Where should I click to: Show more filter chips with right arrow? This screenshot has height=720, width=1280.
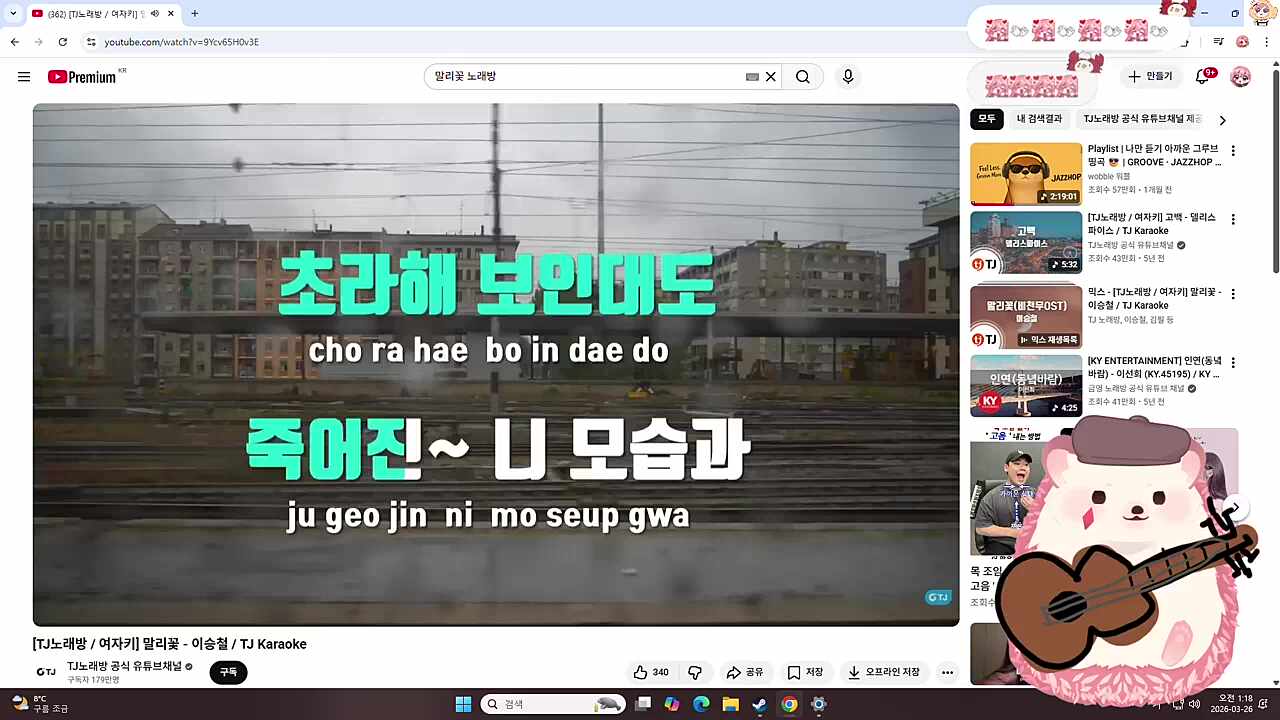pyautogui.click(x=1222, y=120)
